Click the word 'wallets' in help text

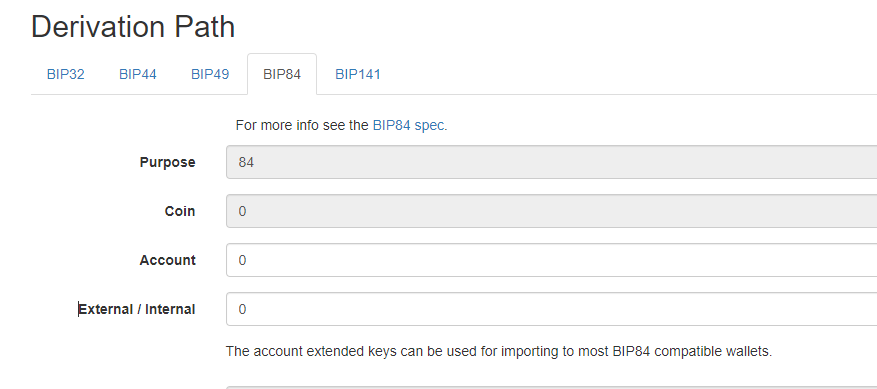point(751,352)
